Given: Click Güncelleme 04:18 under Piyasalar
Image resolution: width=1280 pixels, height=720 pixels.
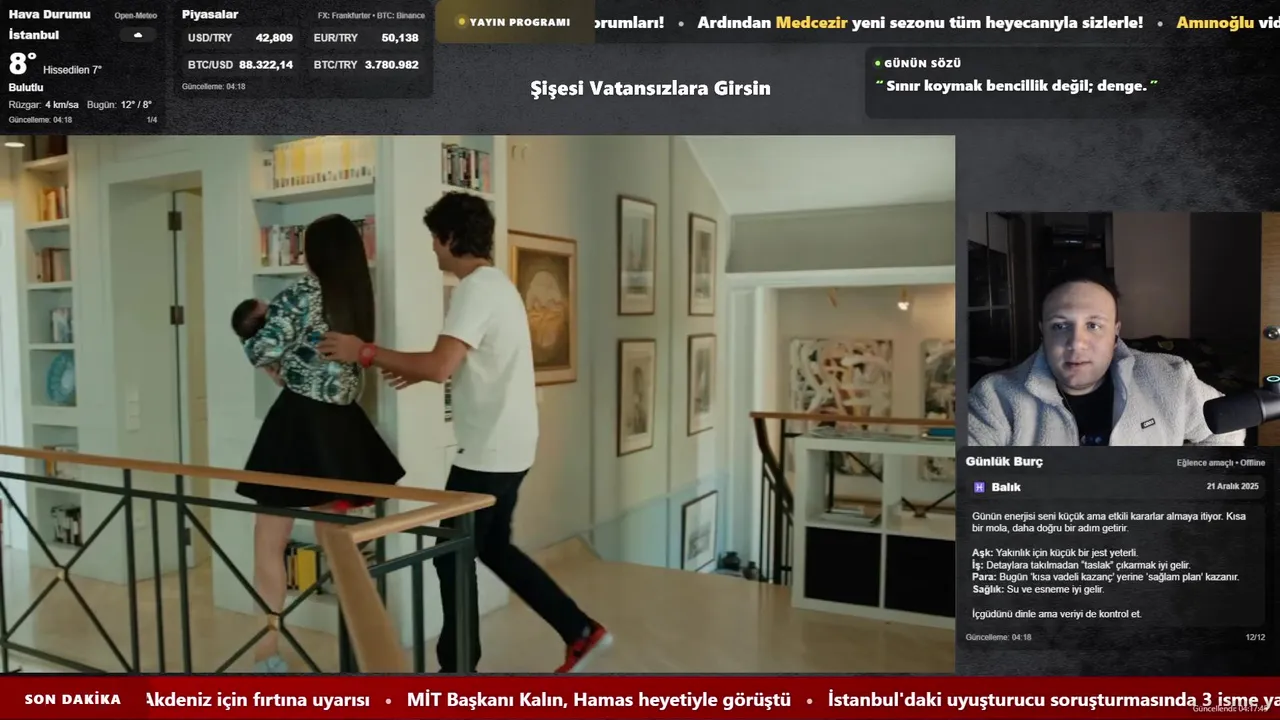Looking at the screenshot, I should click(213, 86).
